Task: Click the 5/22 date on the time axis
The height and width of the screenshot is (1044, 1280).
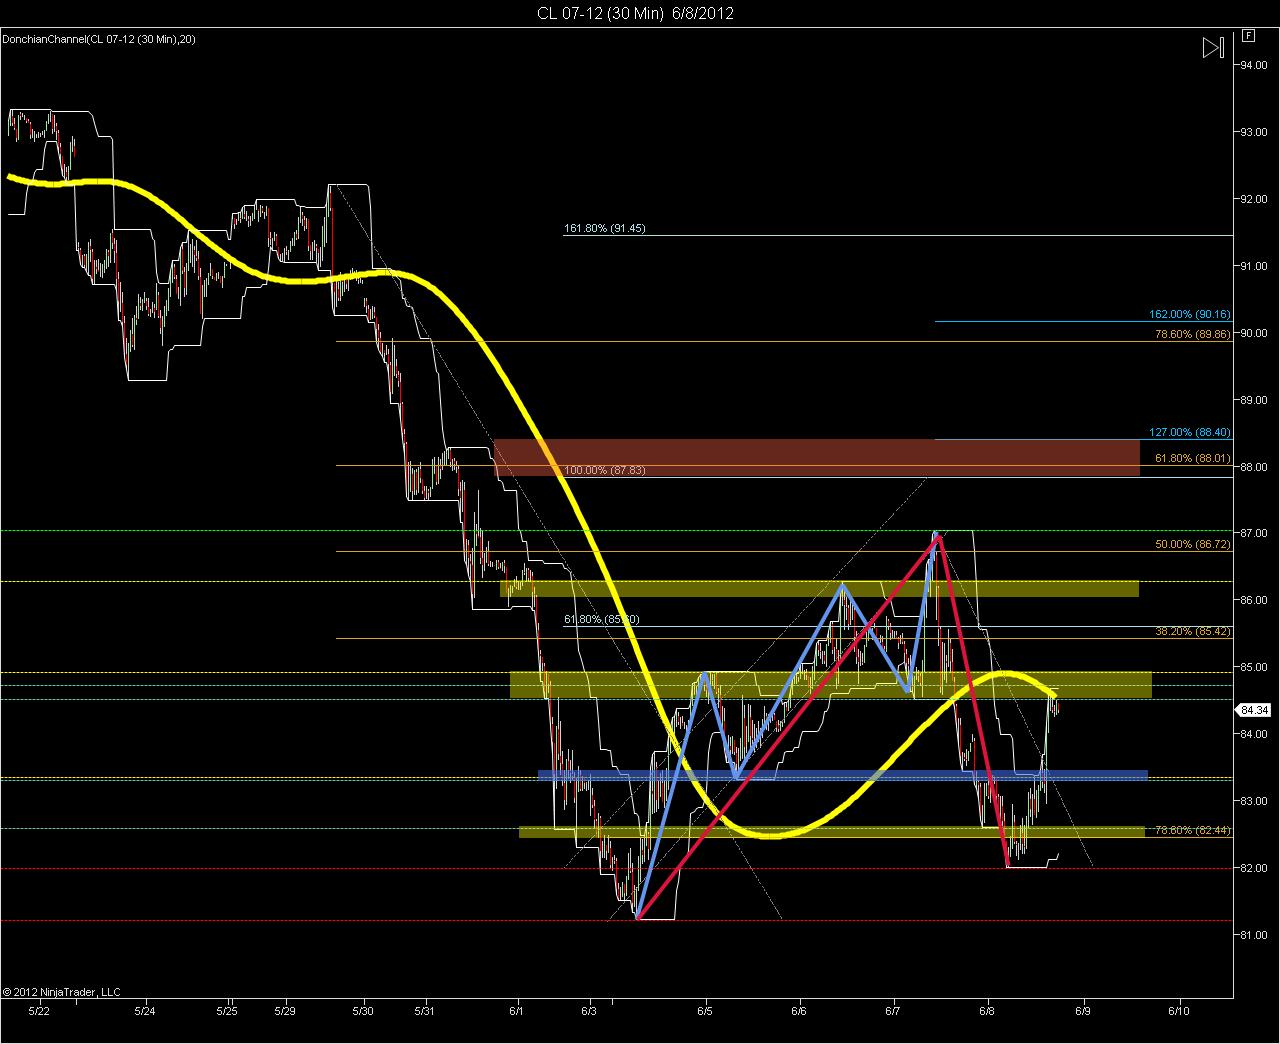Action: click(39, 1012)
